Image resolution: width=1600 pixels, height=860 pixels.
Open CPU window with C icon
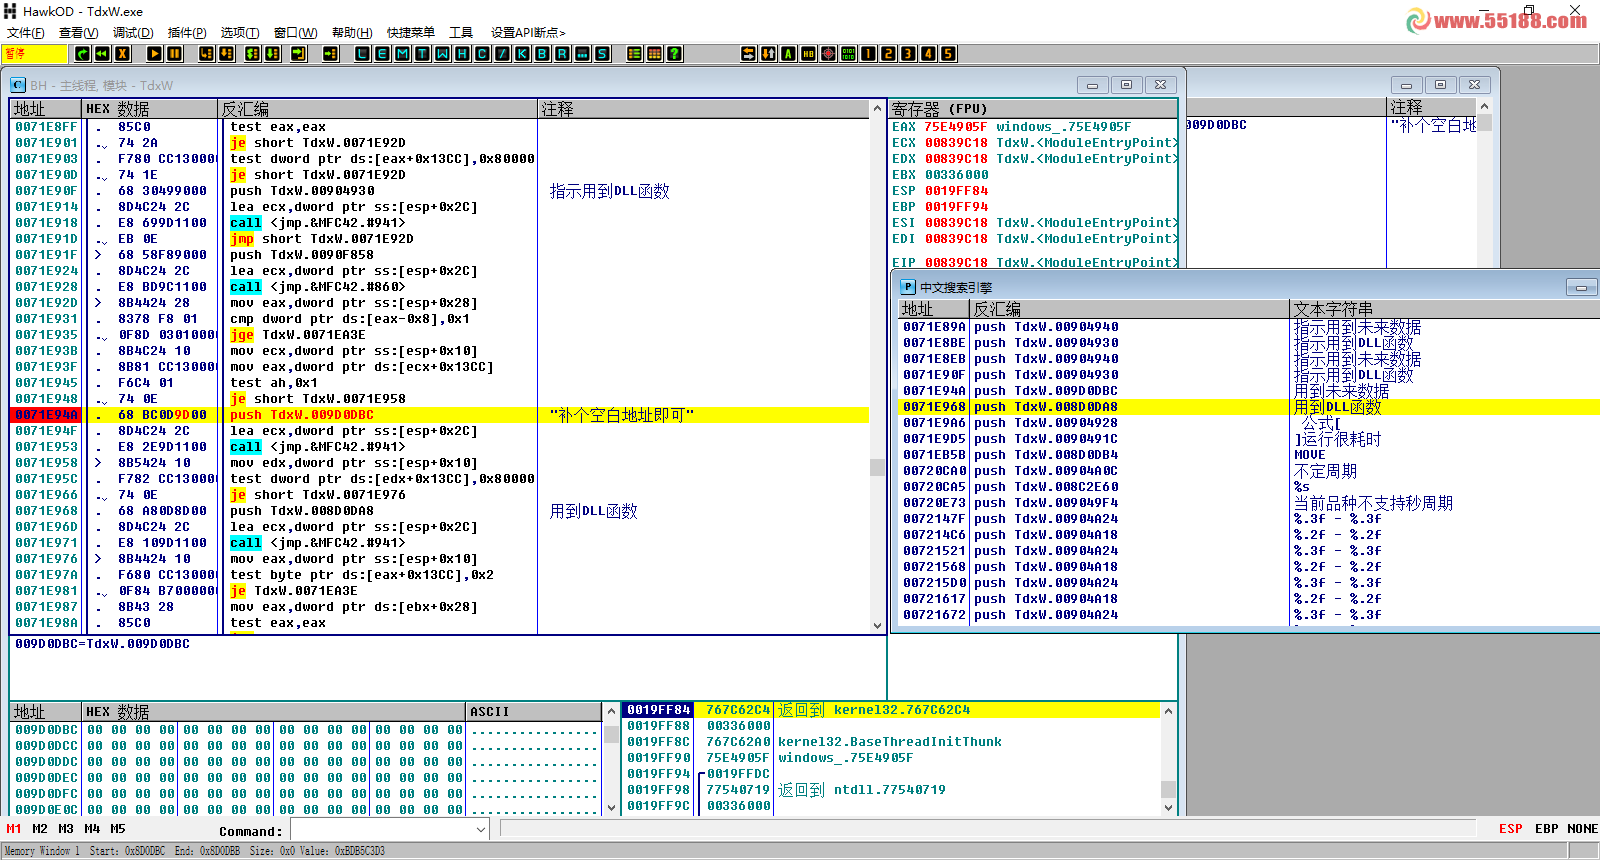pyautogui.click(x=482, y=54)
